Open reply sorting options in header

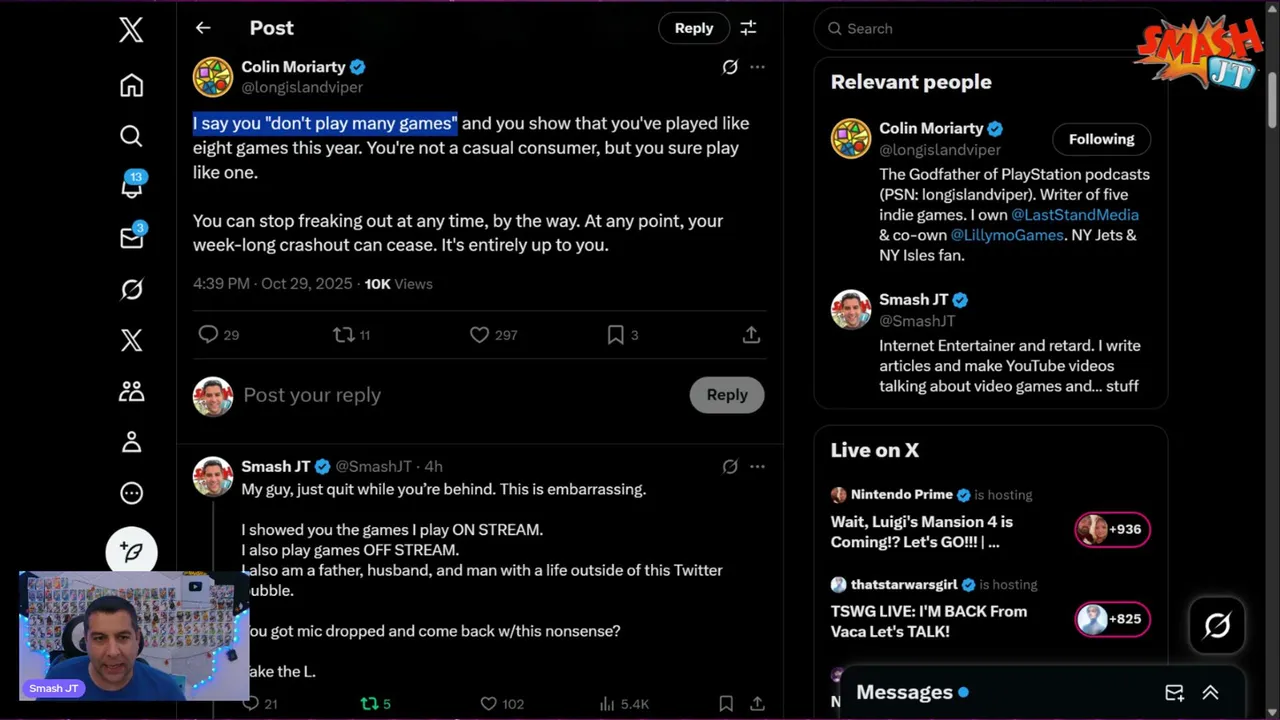click(748, 28)
